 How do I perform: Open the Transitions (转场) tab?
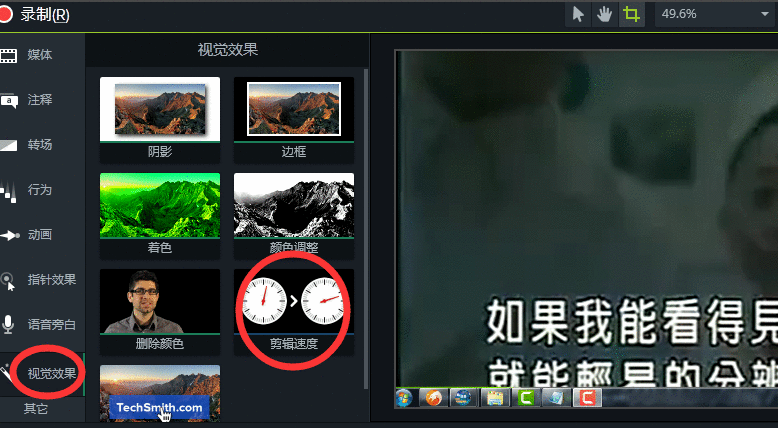click(x=42, y=145)
